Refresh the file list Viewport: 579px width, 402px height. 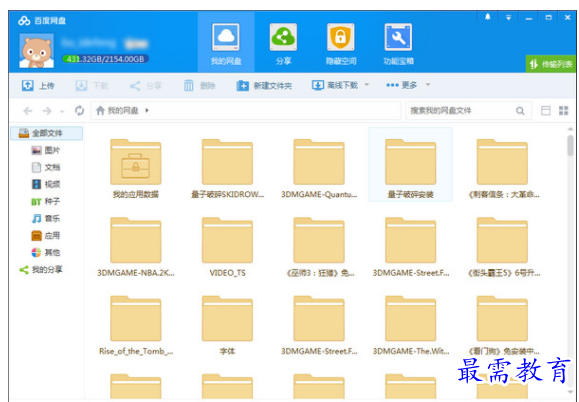79,110
